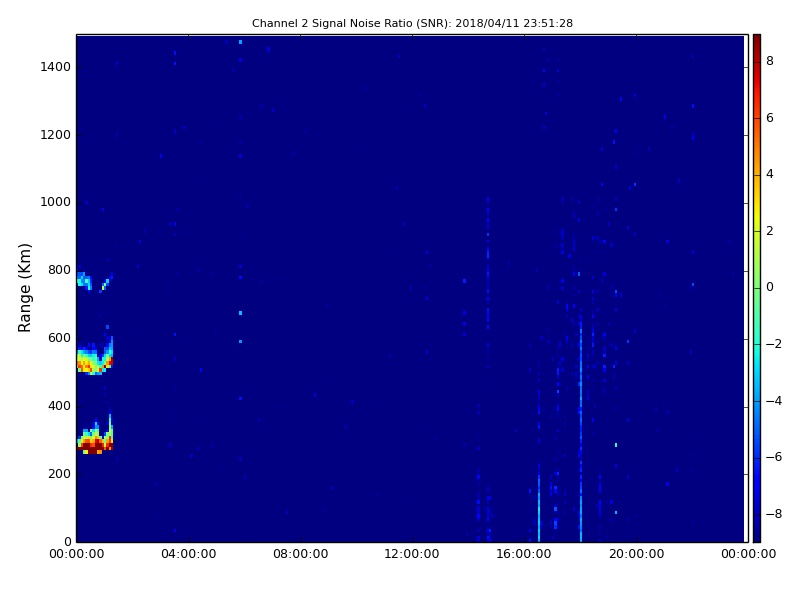Click colorbar value −8 label
The width and height of the screenshot is (800, 600).
point(774,514)
